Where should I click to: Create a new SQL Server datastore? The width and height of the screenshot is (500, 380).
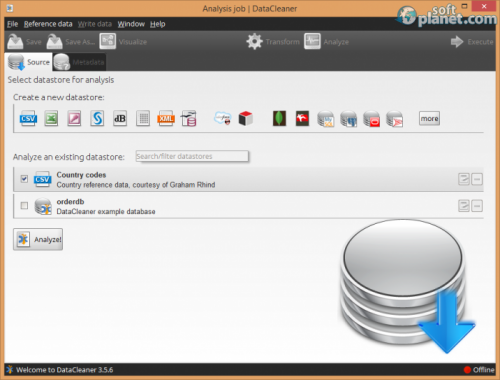pyautogui.click(x=395, y=119)
